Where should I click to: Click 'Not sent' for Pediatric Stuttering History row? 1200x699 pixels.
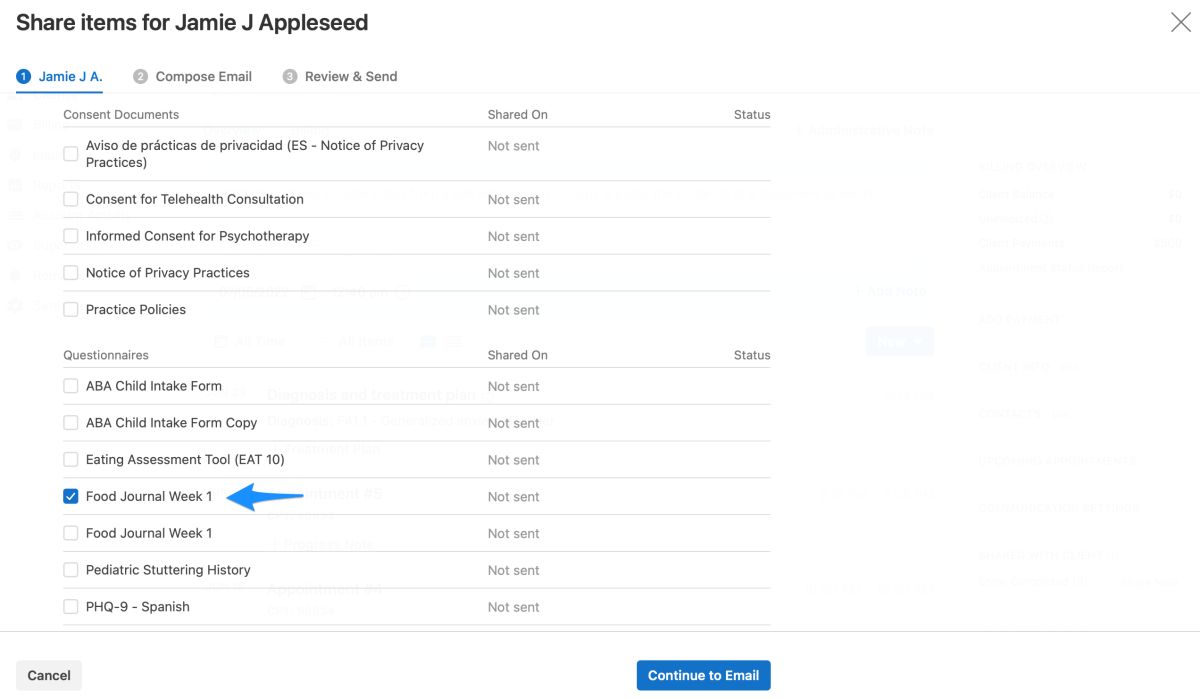514,570
